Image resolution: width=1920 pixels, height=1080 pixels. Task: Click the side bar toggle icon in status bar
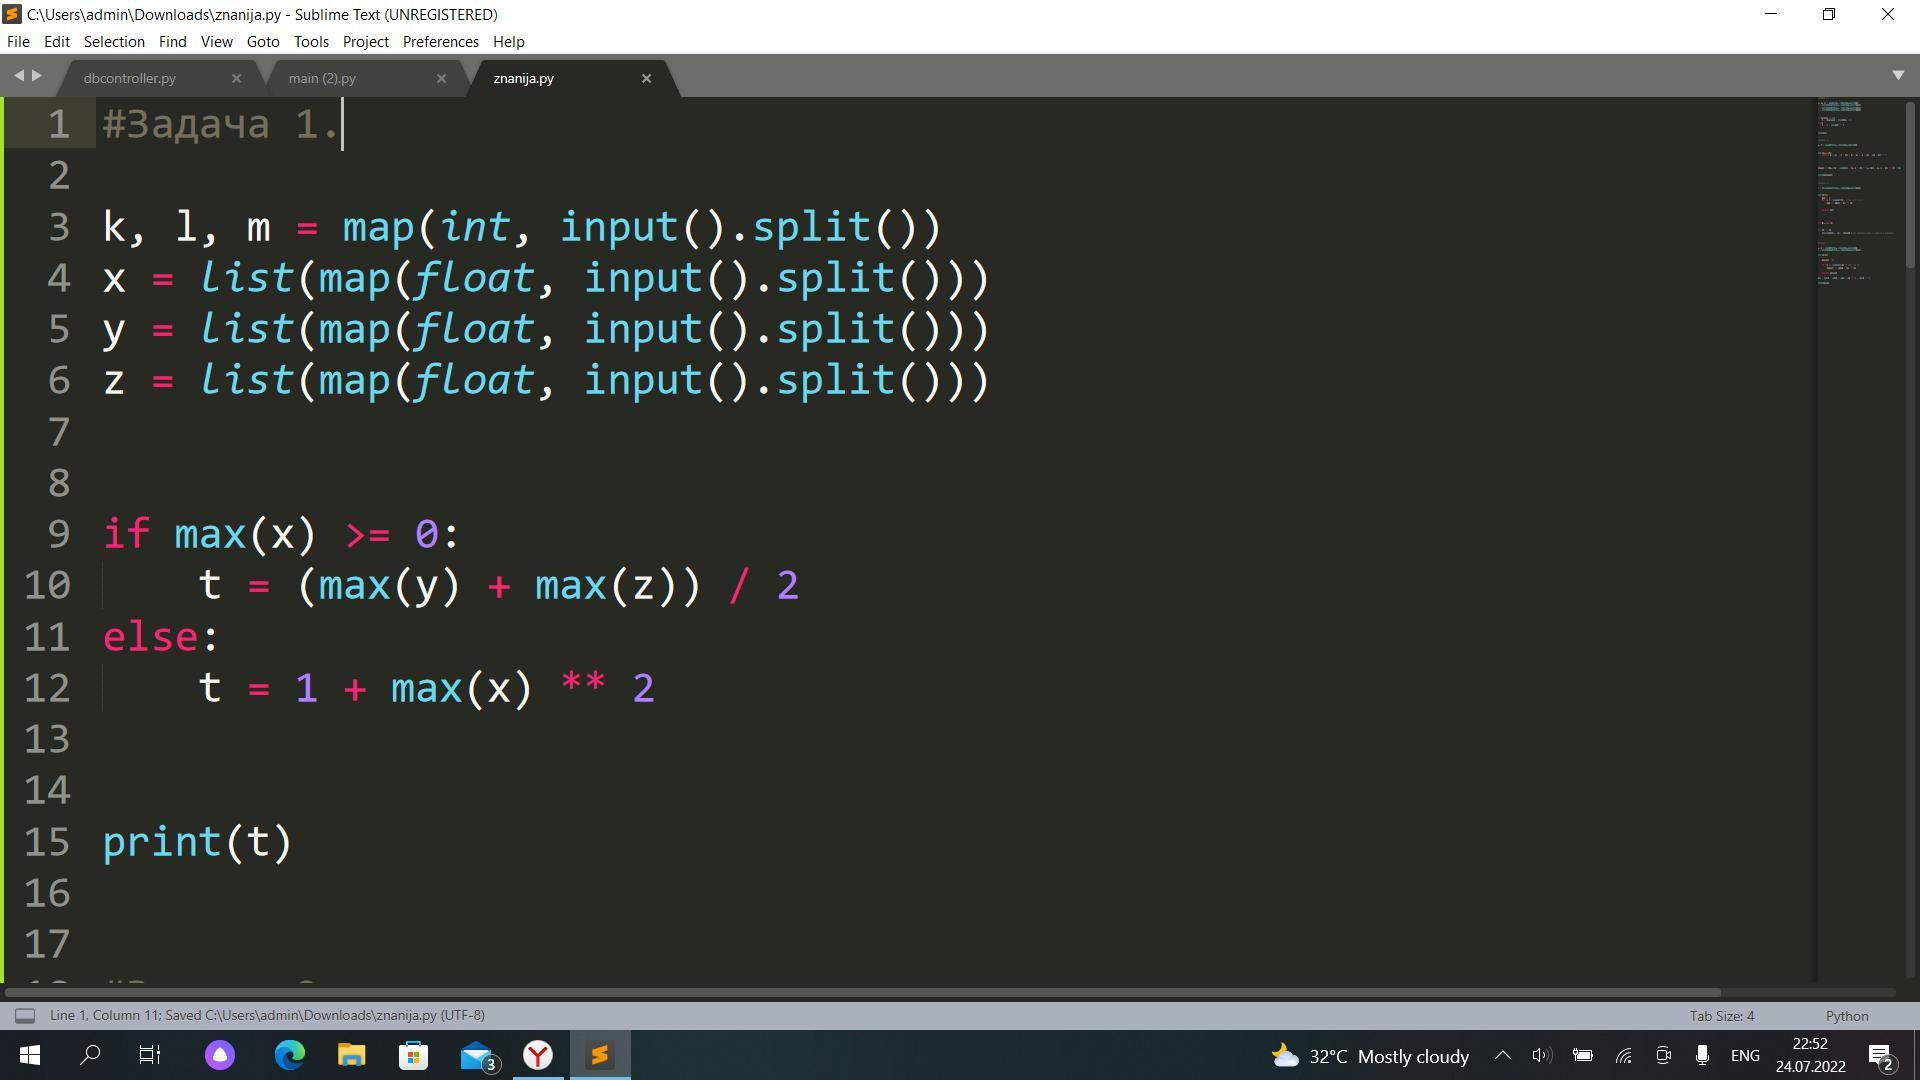[x=25, y=1016]
